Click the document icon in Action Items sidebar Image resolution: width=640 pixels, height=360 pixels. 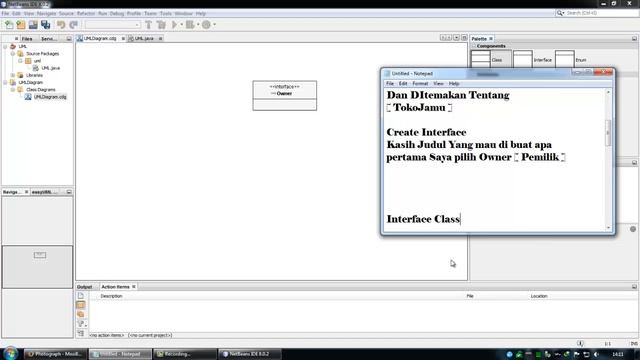81,296
